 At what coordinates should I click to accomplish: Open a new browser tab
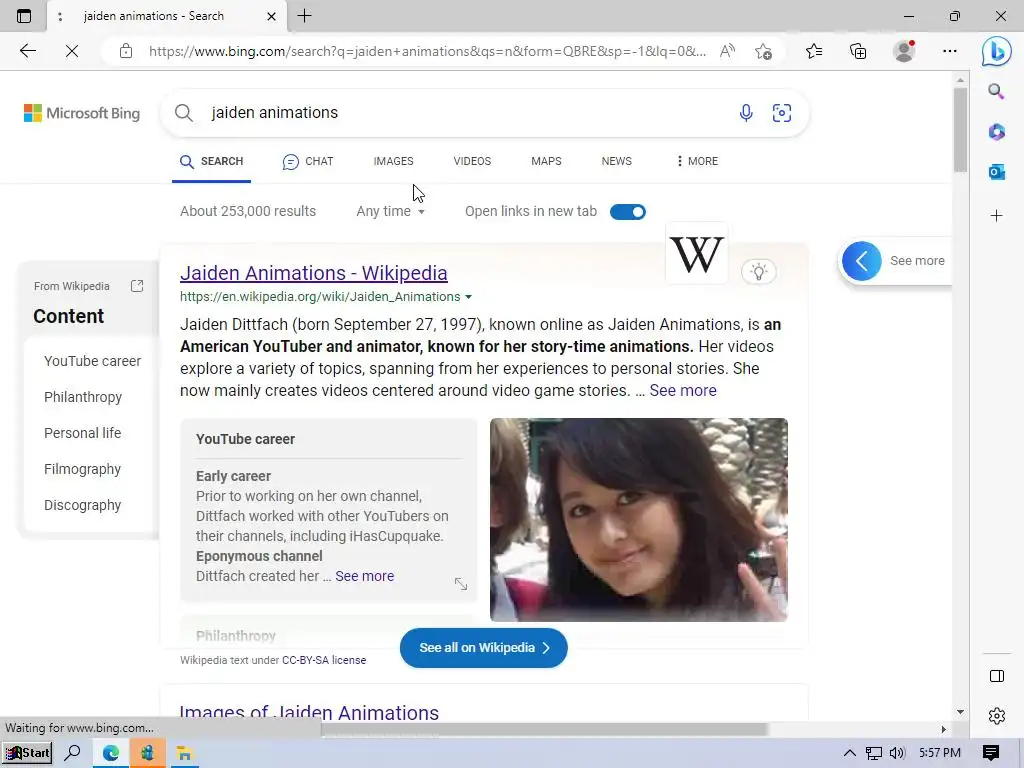304,16
